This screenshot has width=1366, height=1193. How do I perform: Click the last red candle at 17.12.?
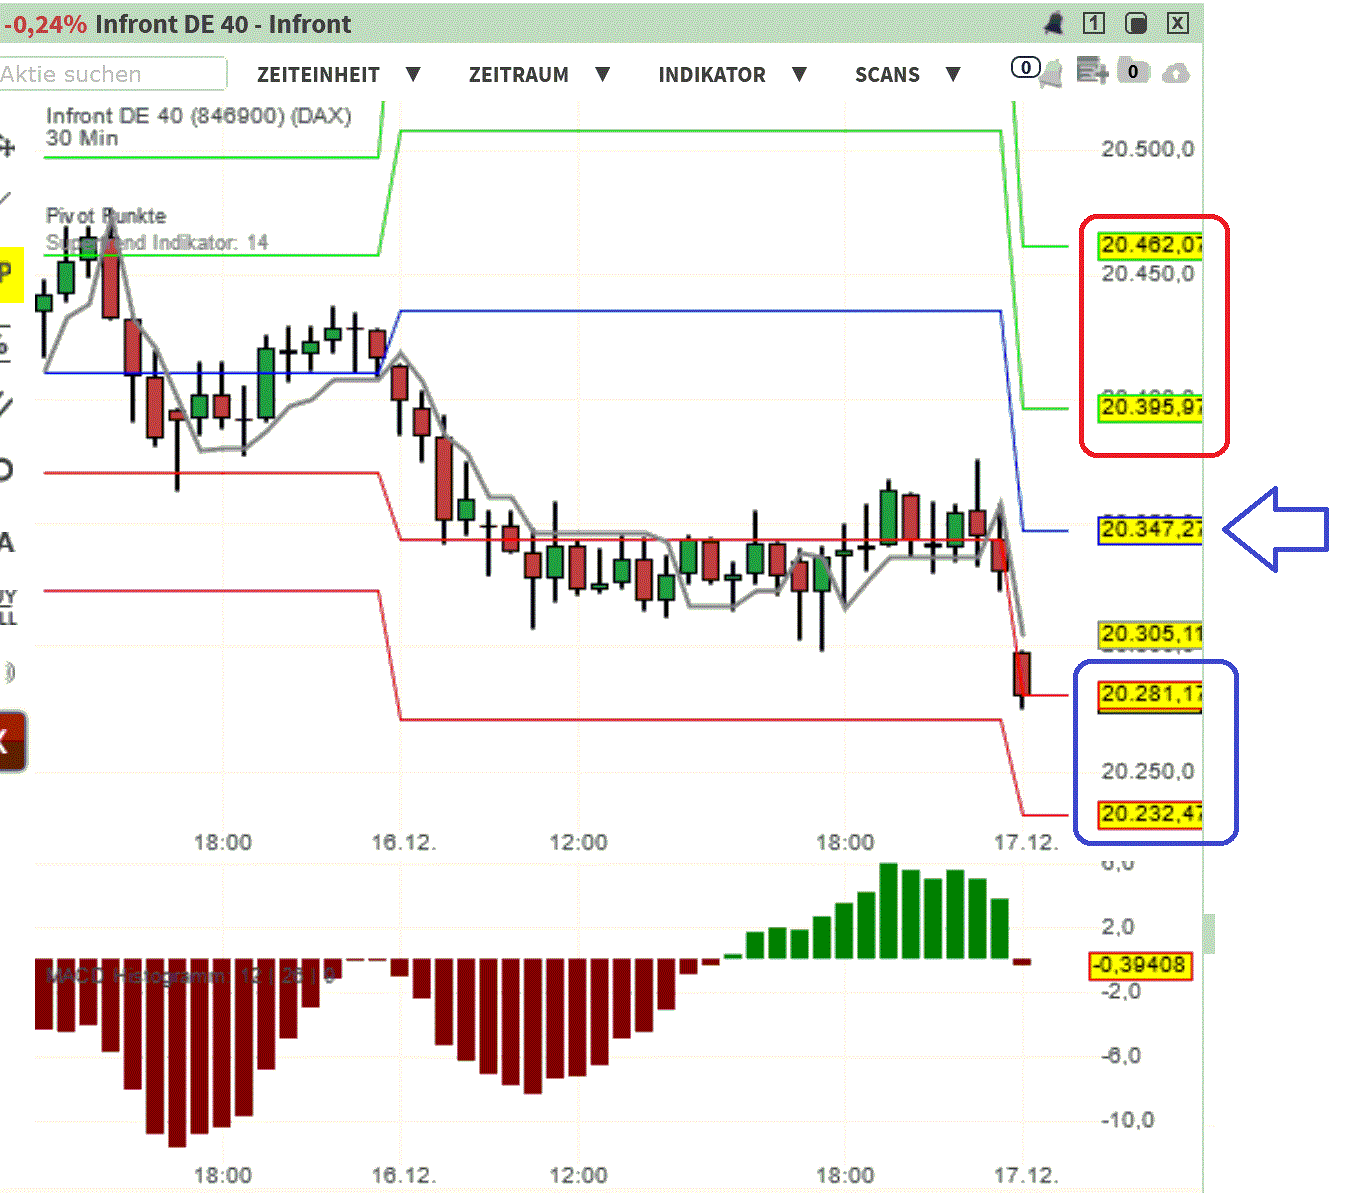coord(1022,674)
